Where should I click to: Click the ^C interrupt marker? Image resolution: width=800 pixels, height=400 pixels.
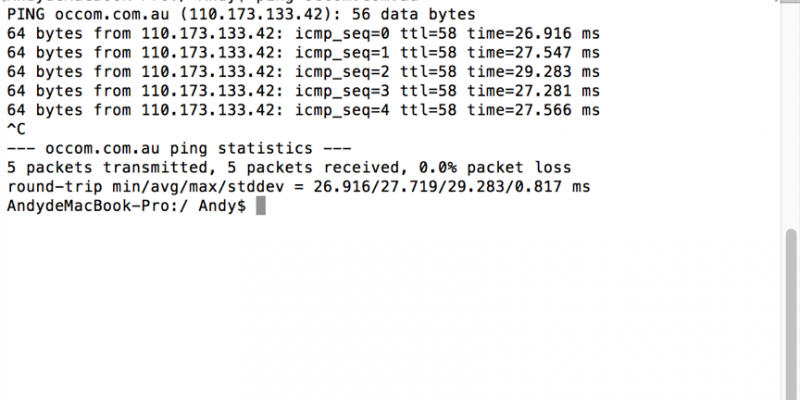coord(16,130)
